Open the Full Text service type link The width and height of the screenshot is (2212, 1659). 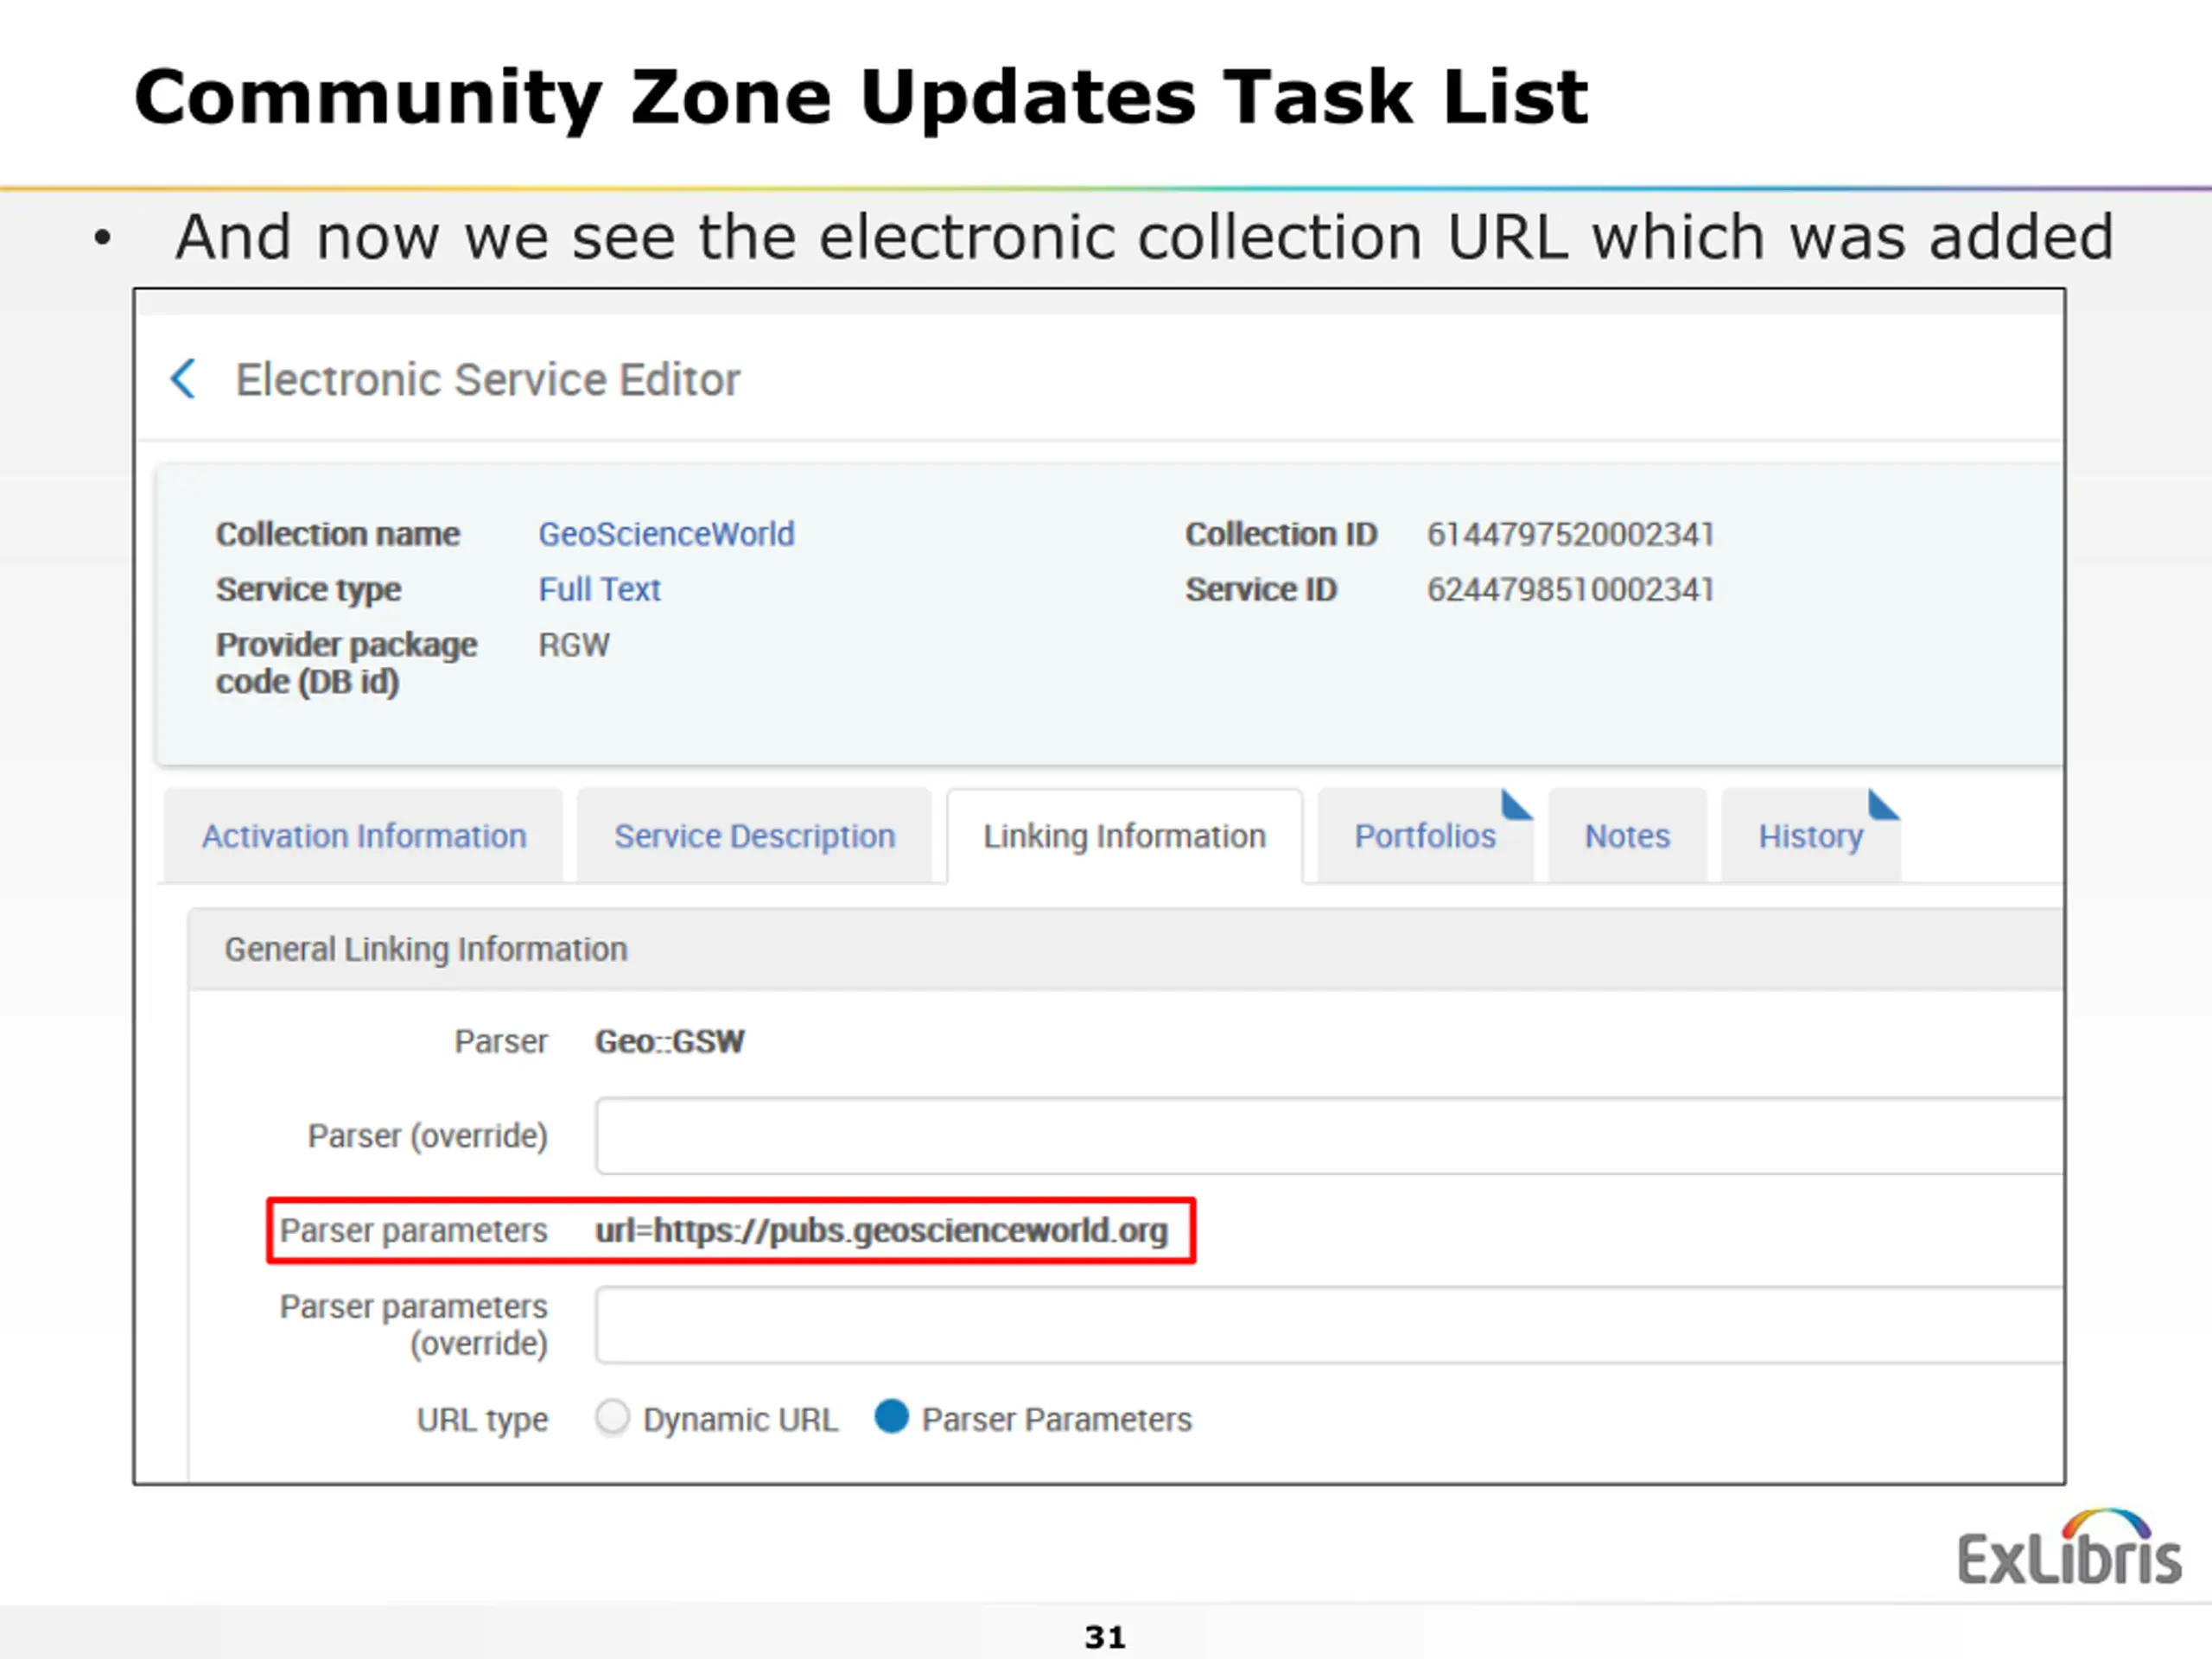point(599,589)
